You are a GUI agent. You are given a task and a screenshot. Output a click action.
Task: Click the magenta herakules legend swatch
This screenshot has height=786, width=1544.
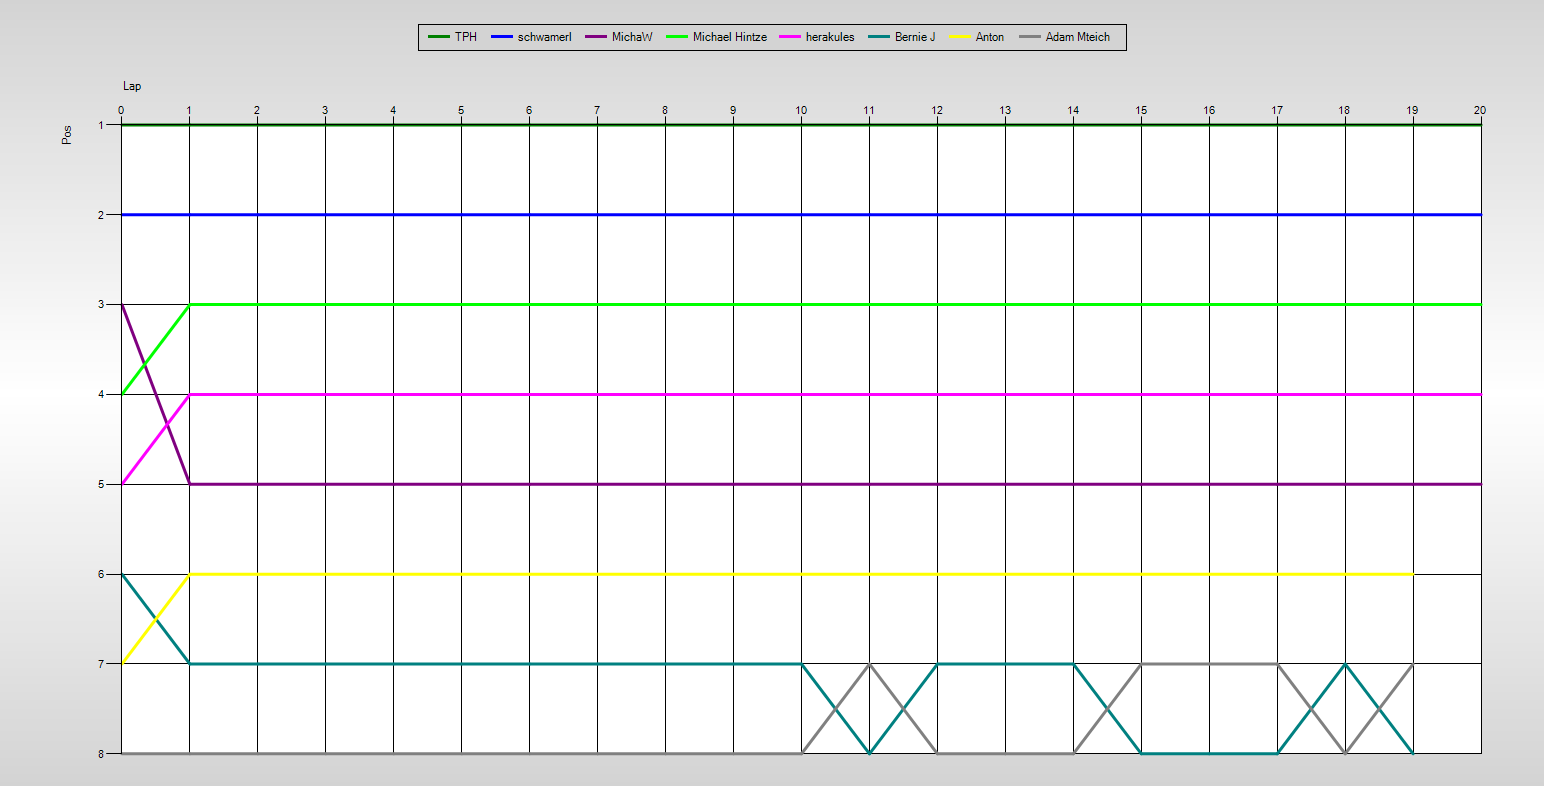coord(790,37)
